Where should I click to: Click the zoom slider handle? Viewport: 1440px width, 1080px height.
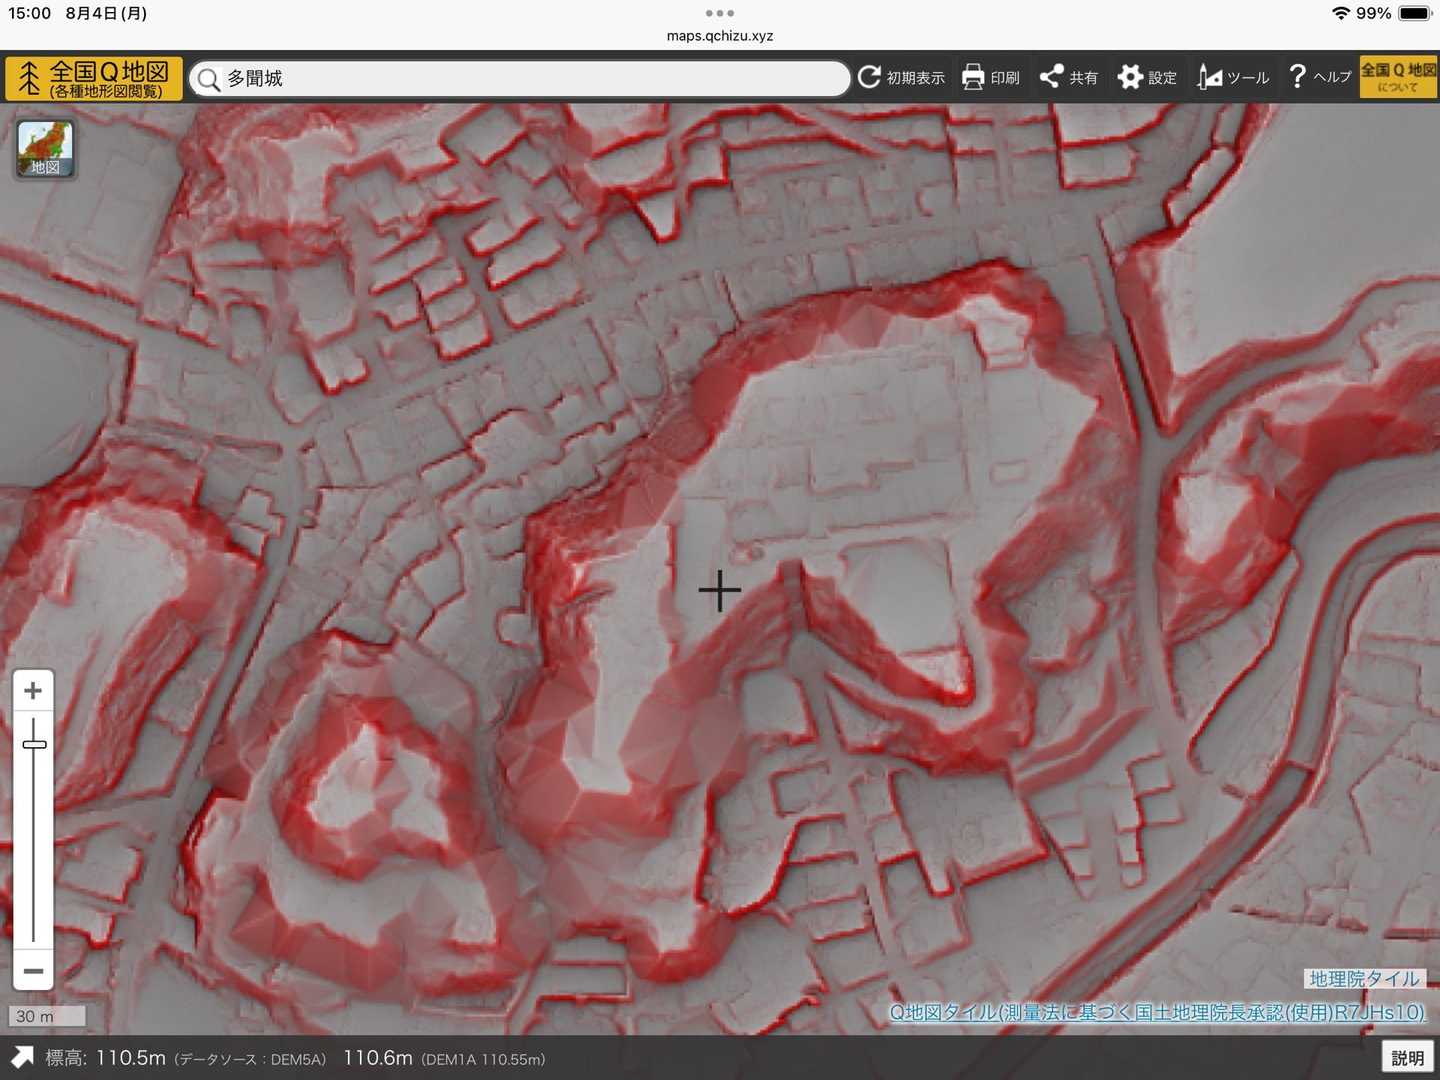pyautogui.click(x=34, y=744)
